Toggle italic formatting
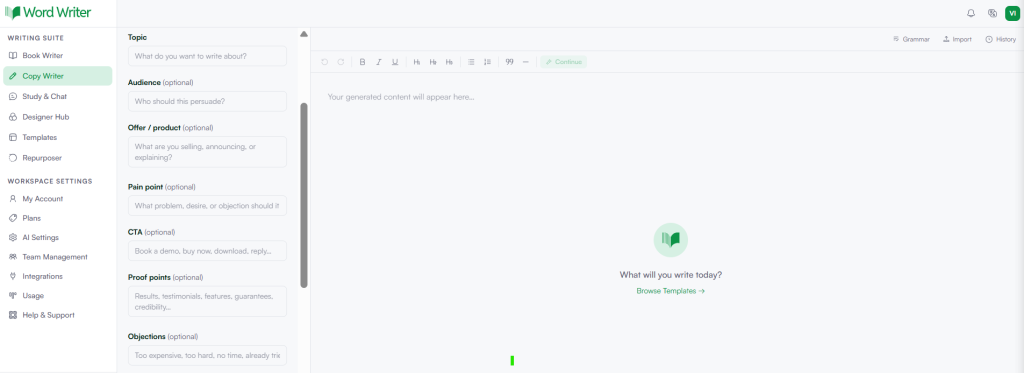The image size is (1024, 373). (379, 62)
